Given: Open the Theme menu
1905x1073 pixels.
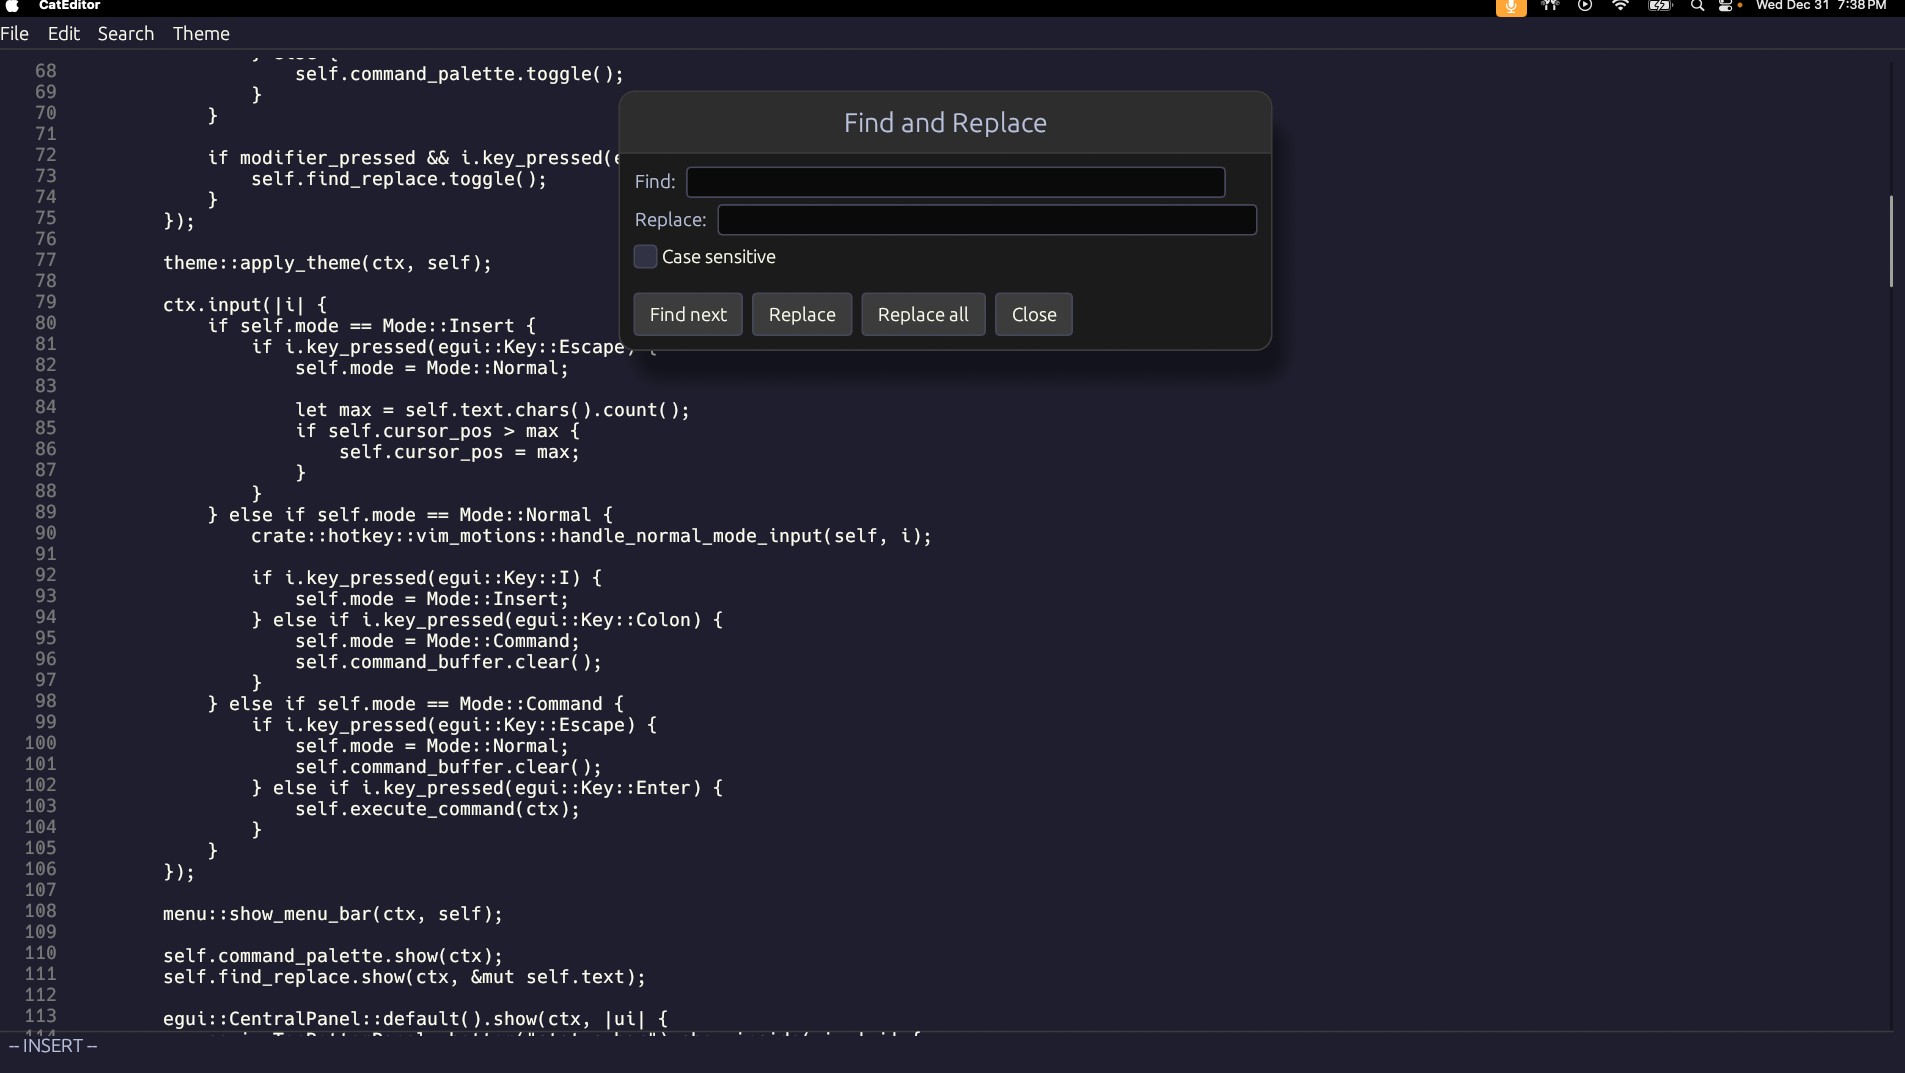Looking at the screenshot, I should [x=201, y=33].
